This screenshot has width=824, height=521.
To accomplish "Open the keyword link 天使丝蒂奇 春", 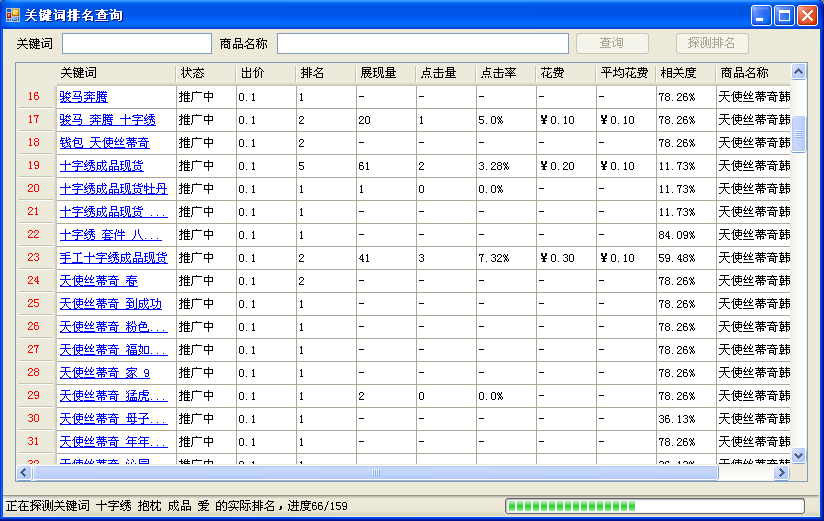I will [99, 281].
